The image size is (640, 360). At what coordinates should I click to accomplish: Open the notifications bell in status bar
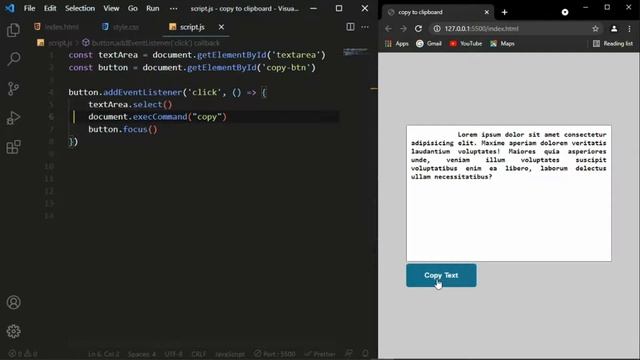click(365, 353)
